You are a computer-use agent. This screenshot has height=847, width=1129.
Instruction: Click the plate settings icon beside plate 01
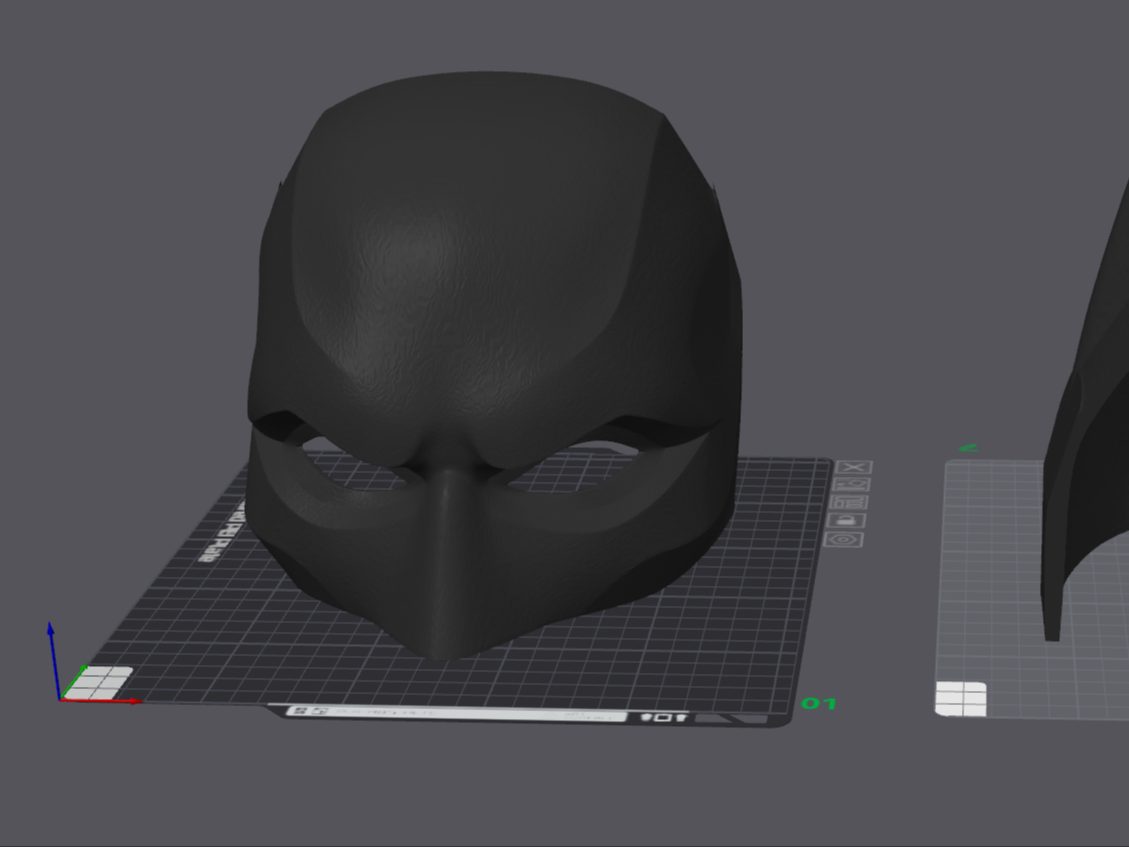[843, 539]
